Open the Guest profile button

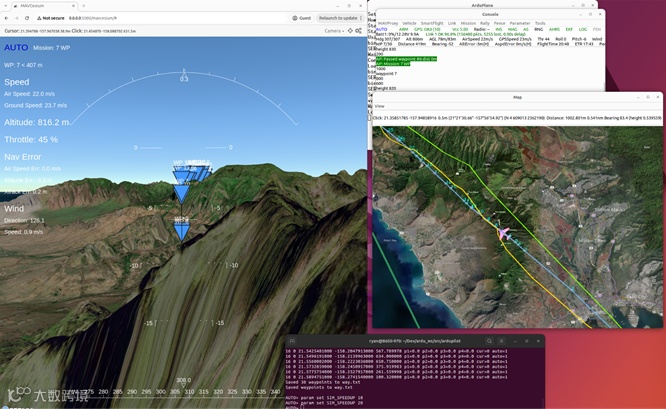302,18
